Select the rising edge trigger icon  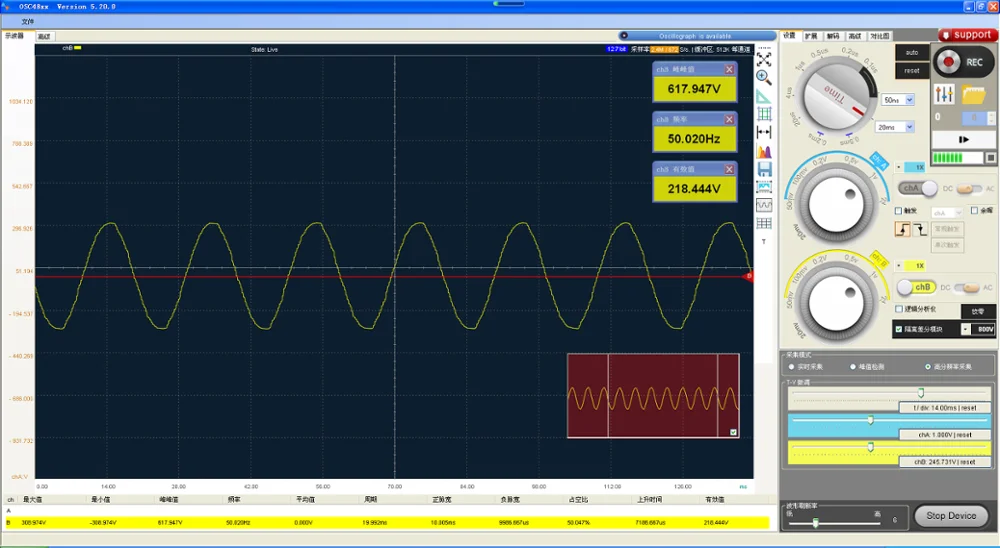coord(902,229)
